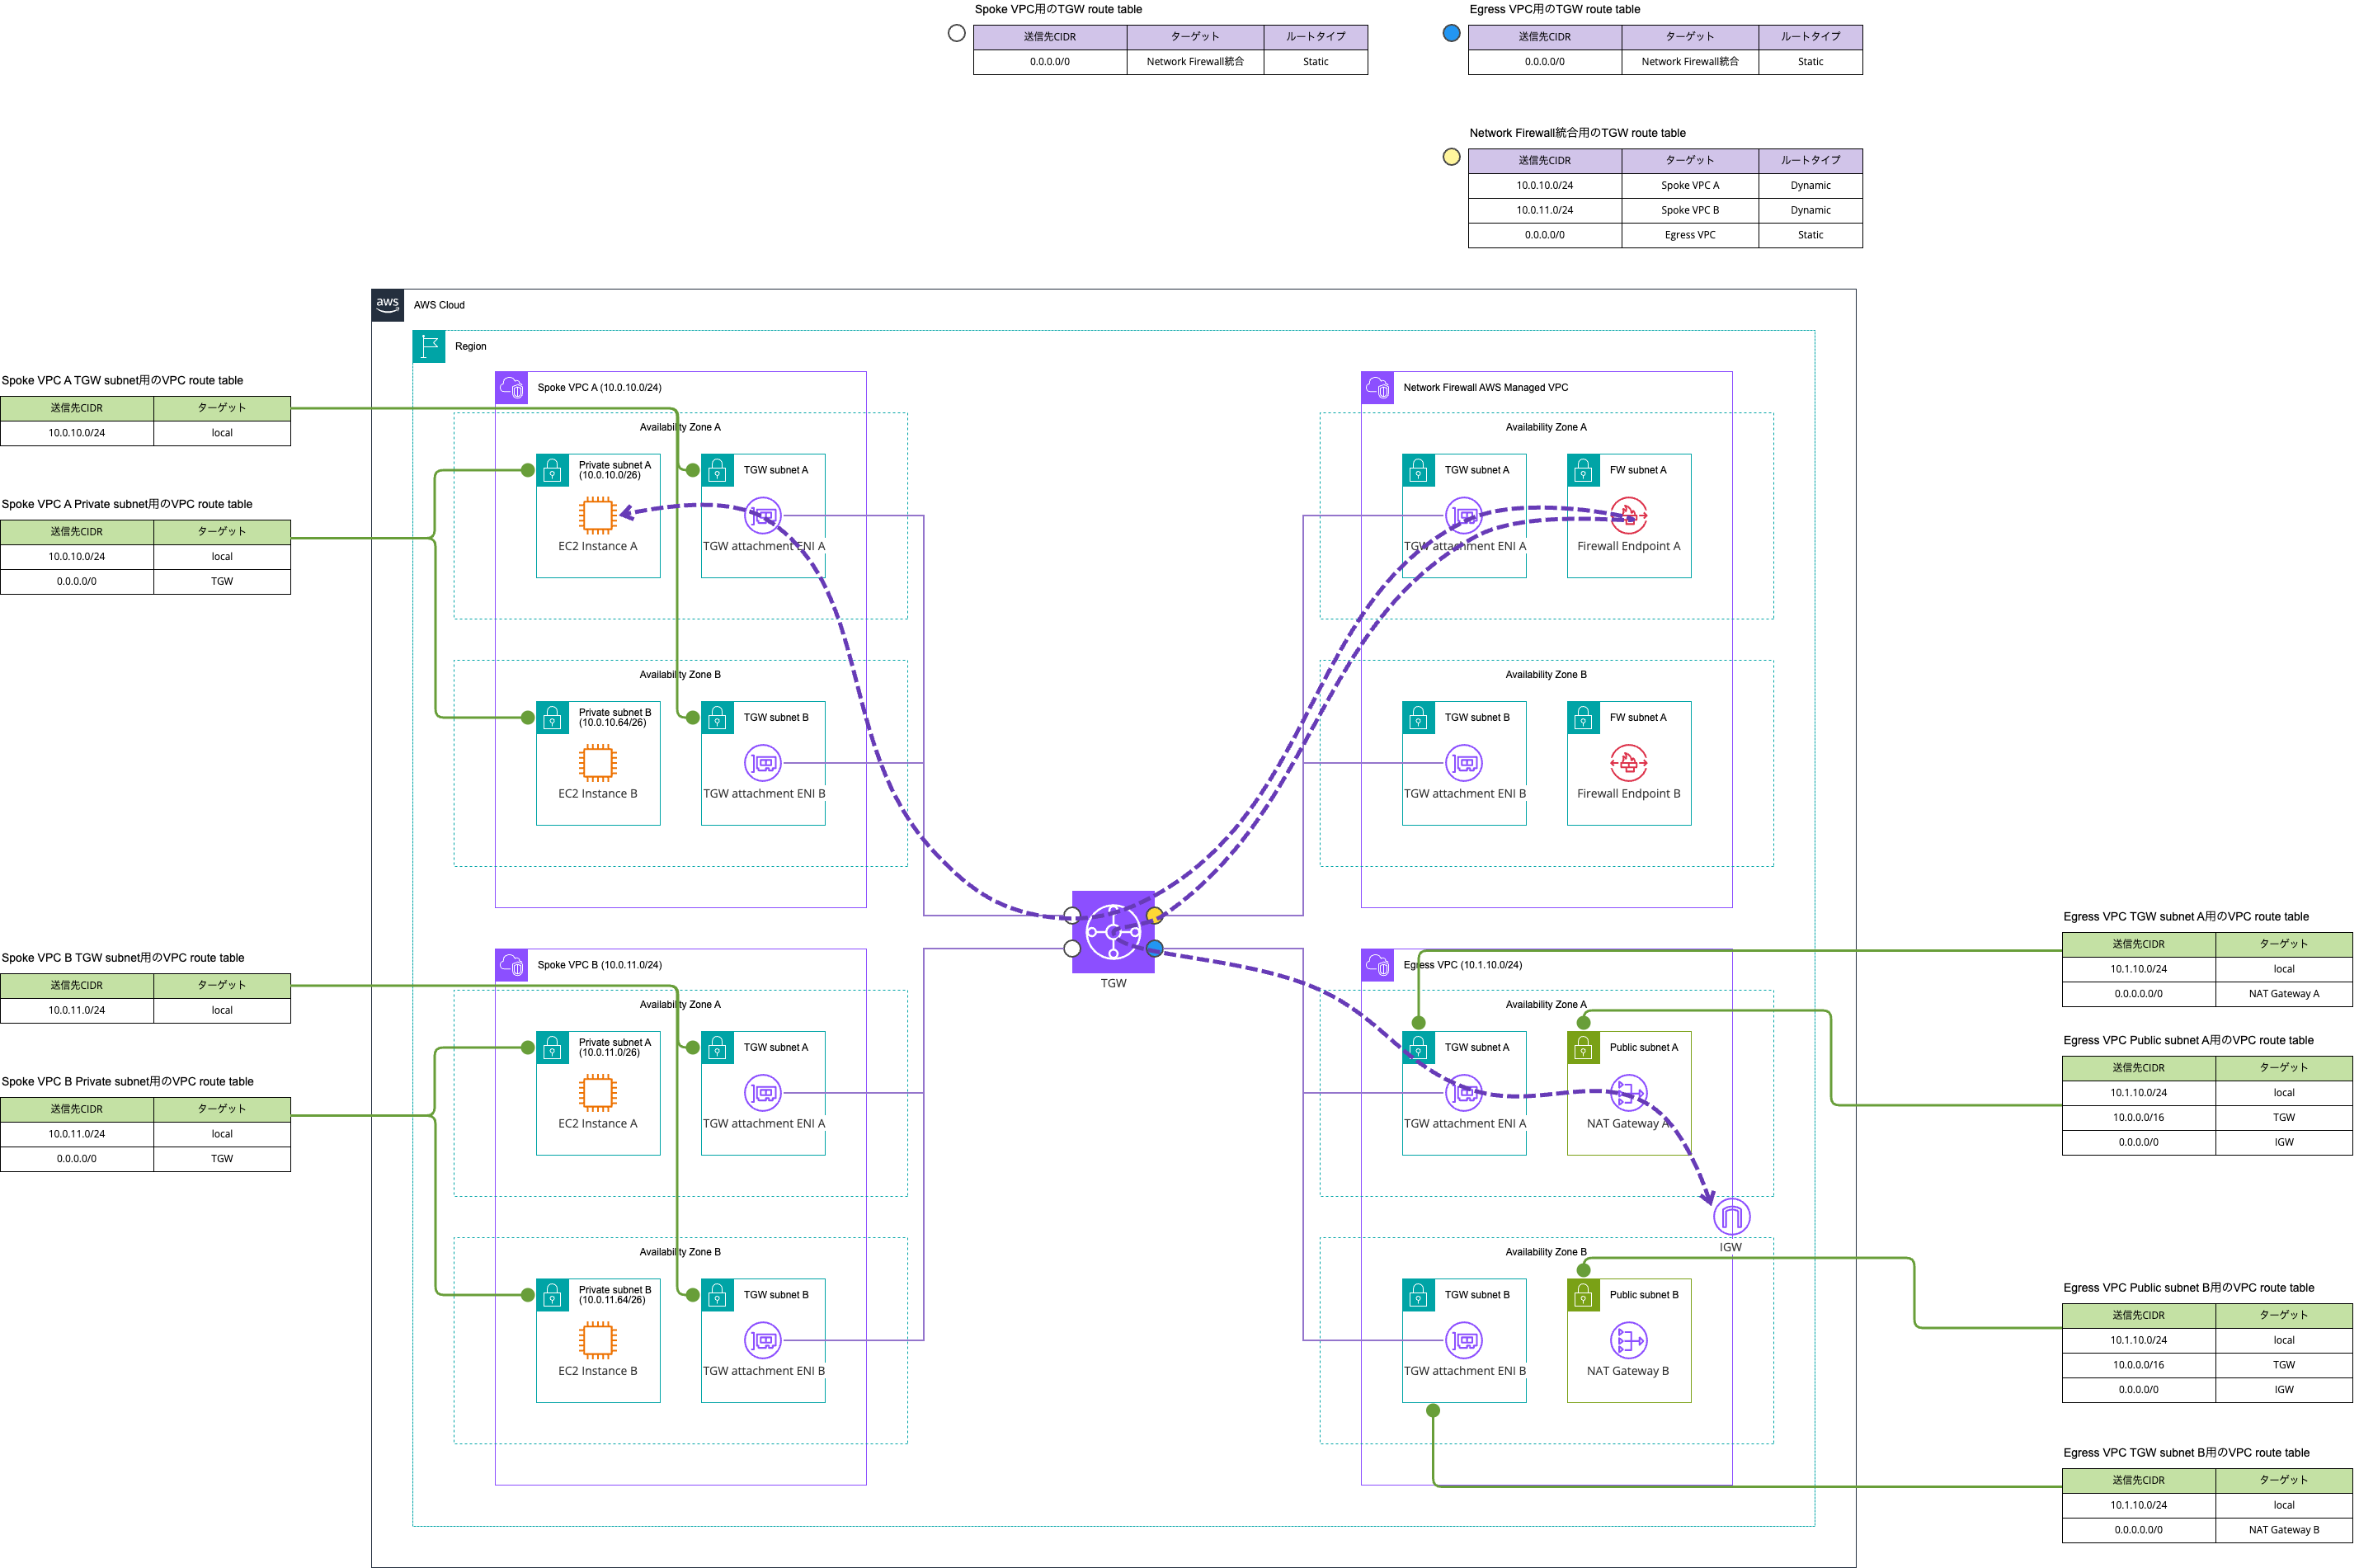Select TGW attachment ENI B icon in Spoke VPC B
This screenshot has height=1568, width=2359.
coord(763,1340)
